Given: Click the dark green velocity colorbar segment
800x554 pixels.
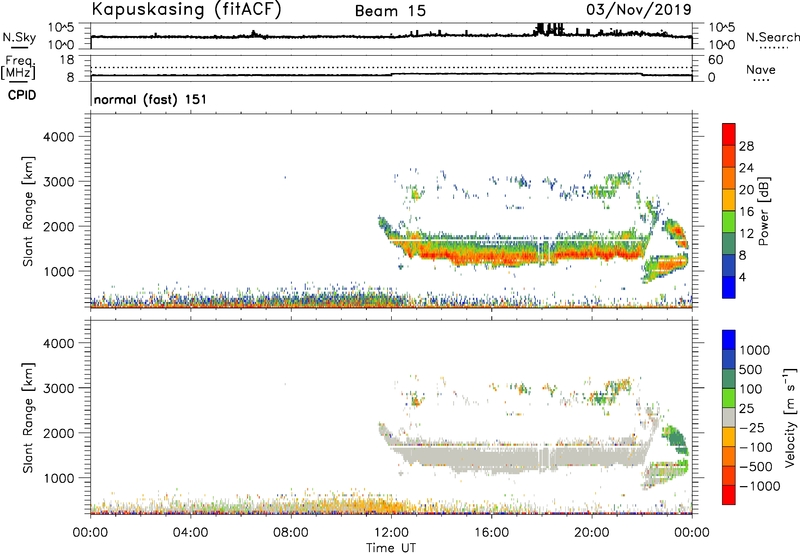Looking at the screenshot, I should (729, 379).
